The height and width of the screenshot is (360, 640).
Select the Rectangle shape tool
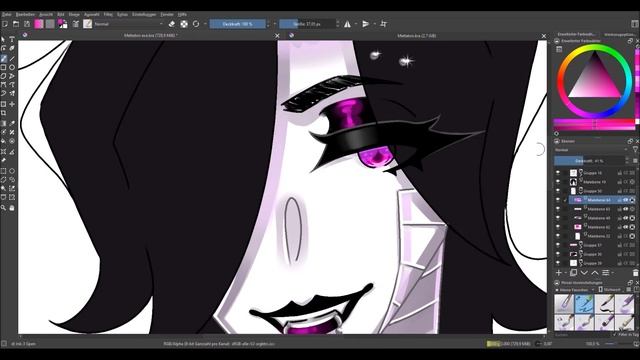click(4, 67)
